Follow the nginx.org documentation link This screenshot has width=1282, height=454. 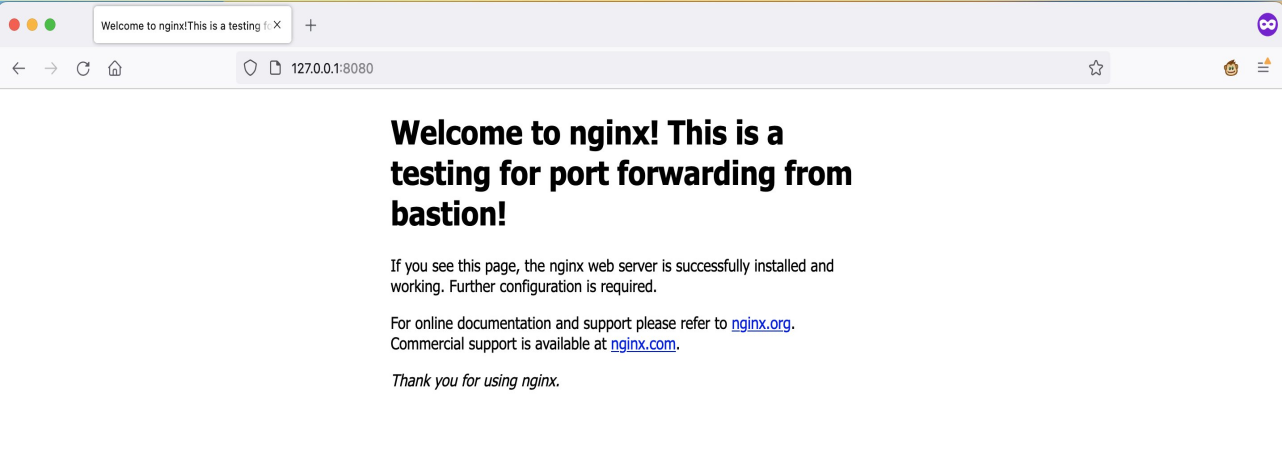762,324
